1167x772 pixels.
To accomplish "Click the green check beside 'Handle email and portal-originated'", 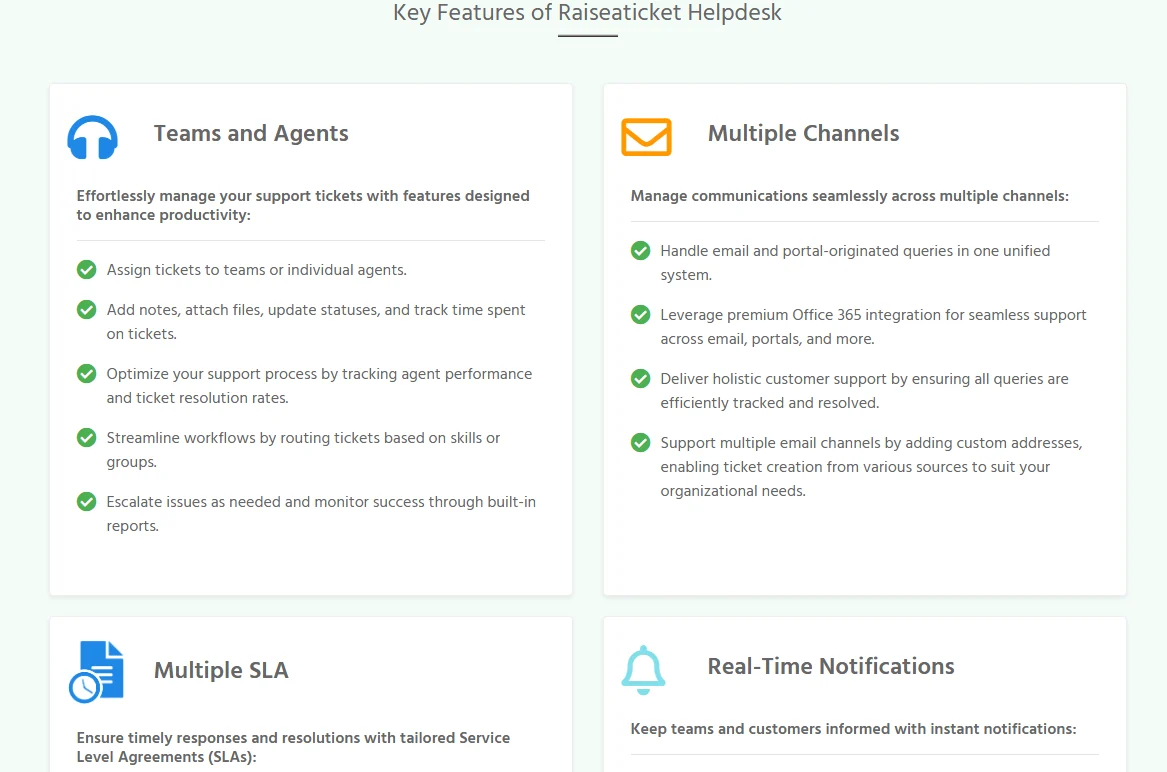I will (x=640, y=251).
